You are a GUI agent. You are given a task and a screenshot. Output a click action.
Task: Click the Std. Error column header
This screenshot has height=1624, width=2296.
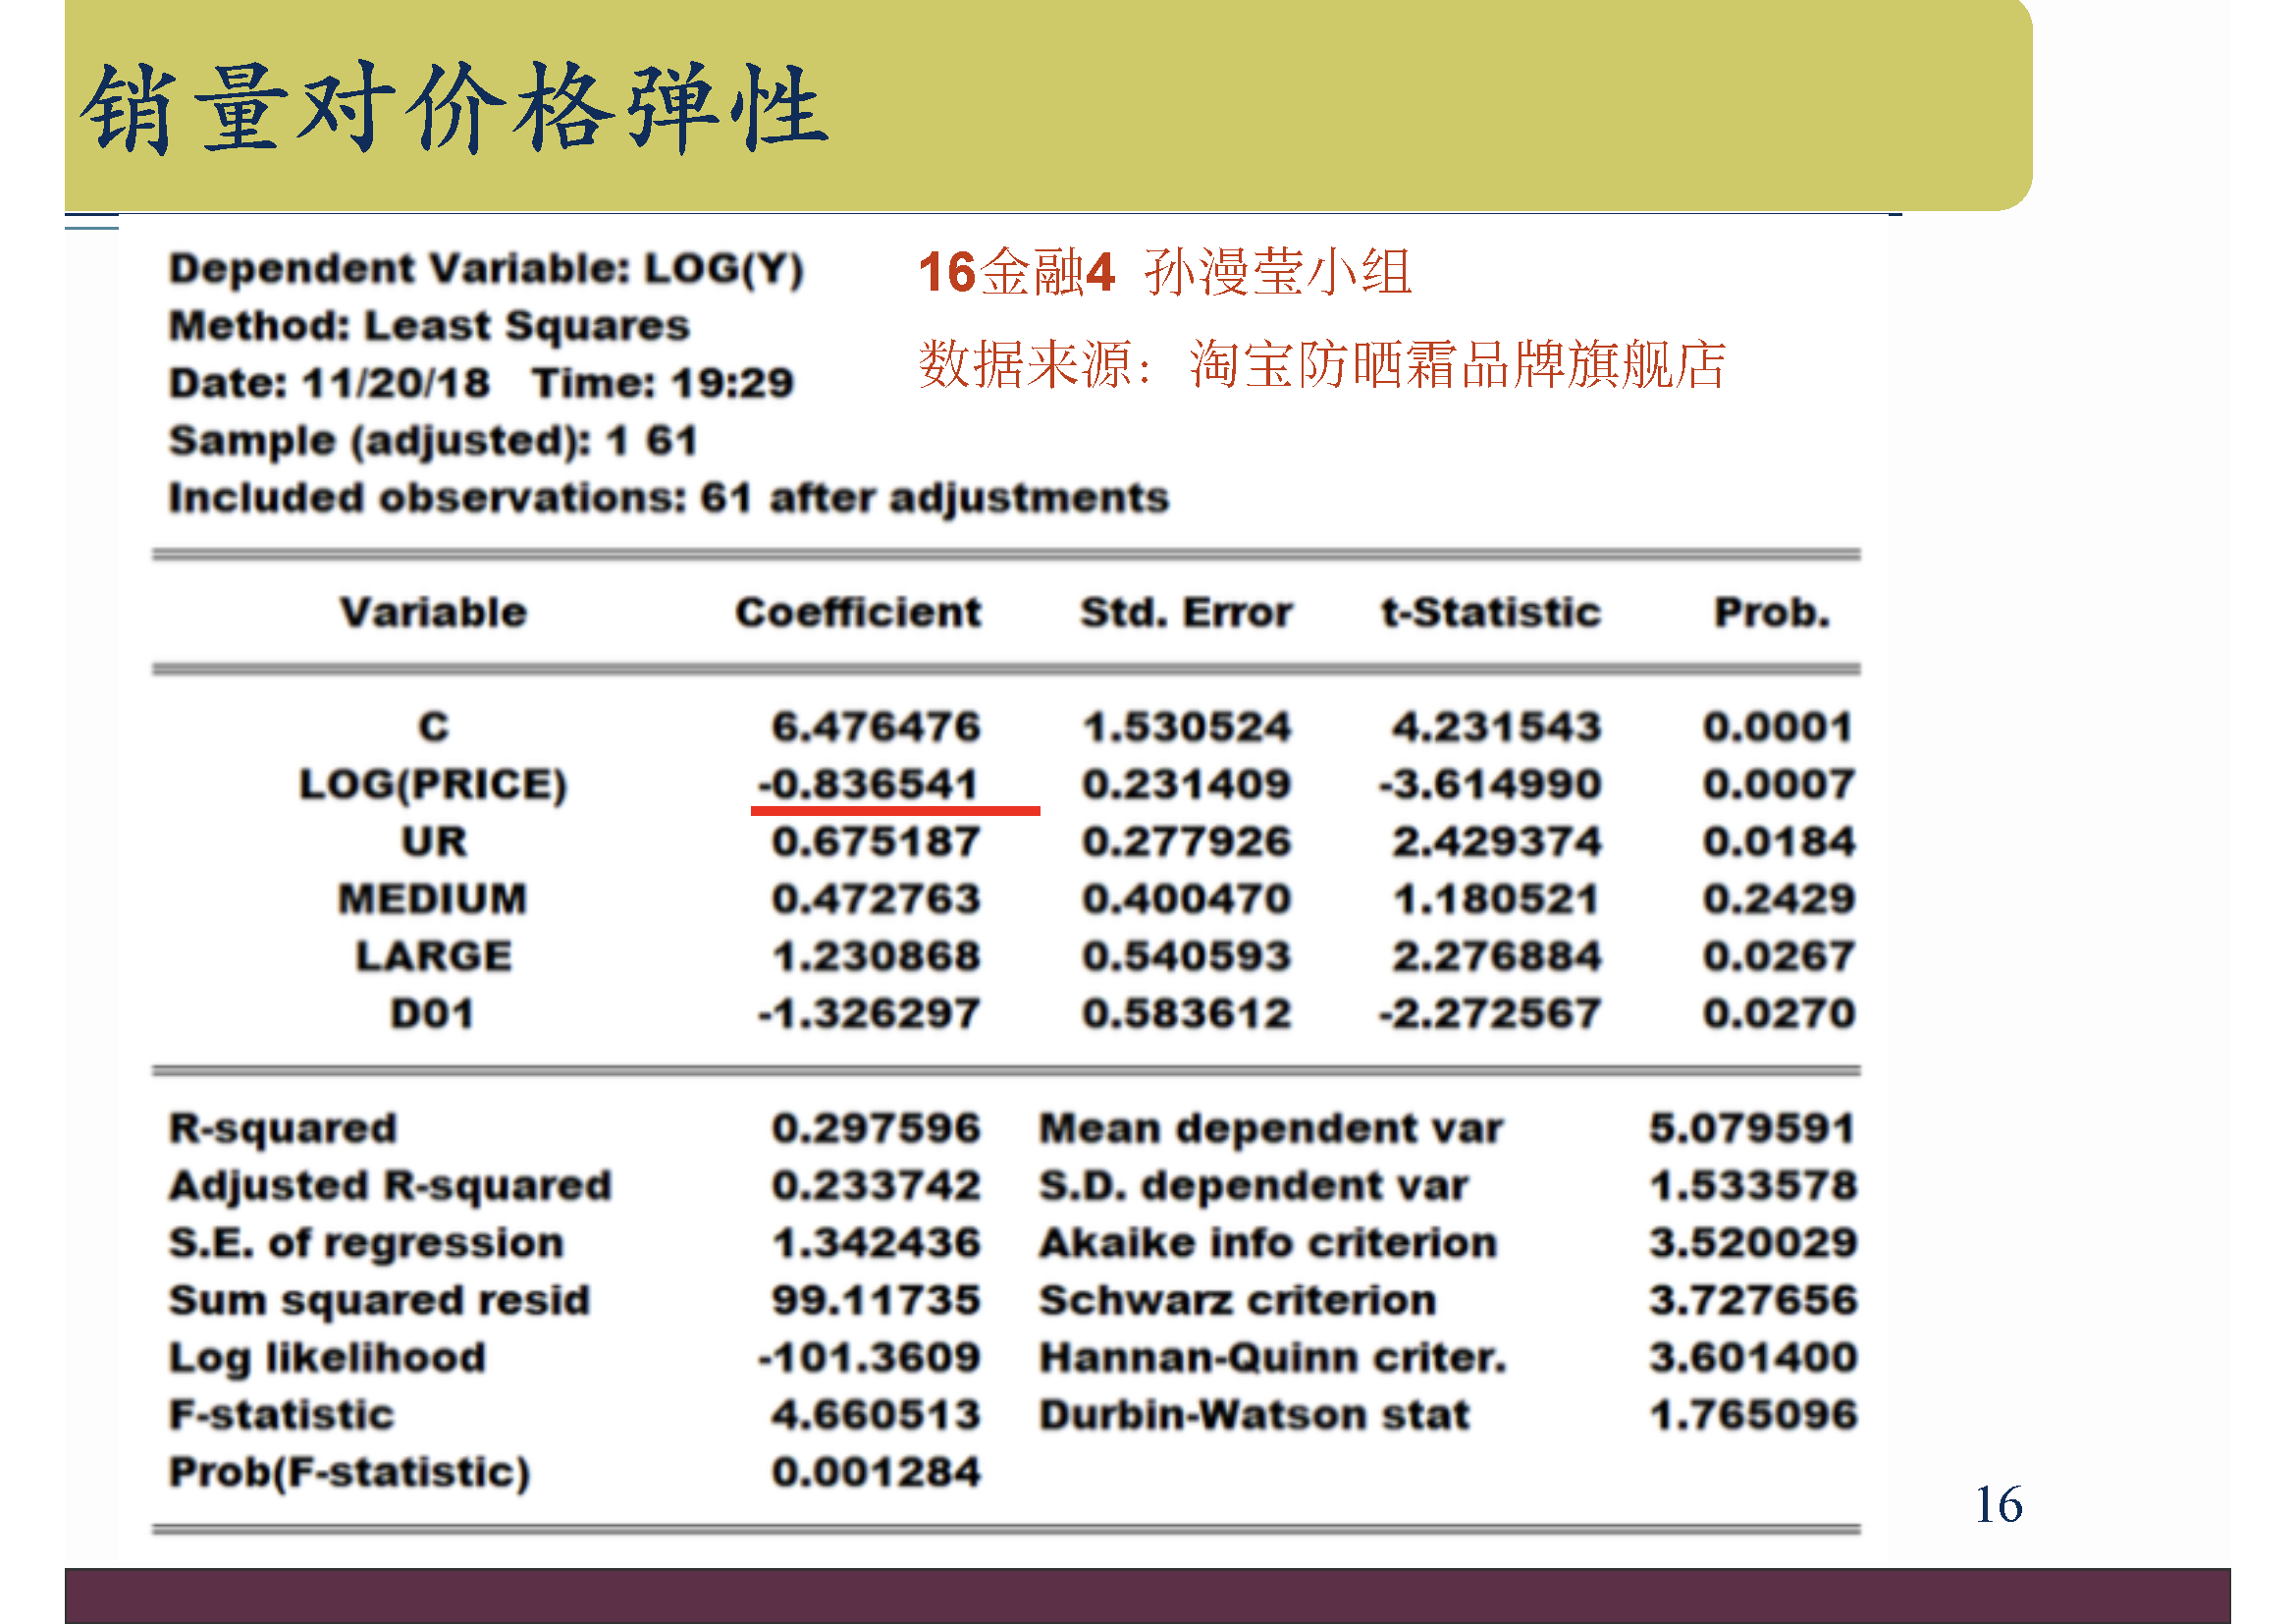[1186, 612]
